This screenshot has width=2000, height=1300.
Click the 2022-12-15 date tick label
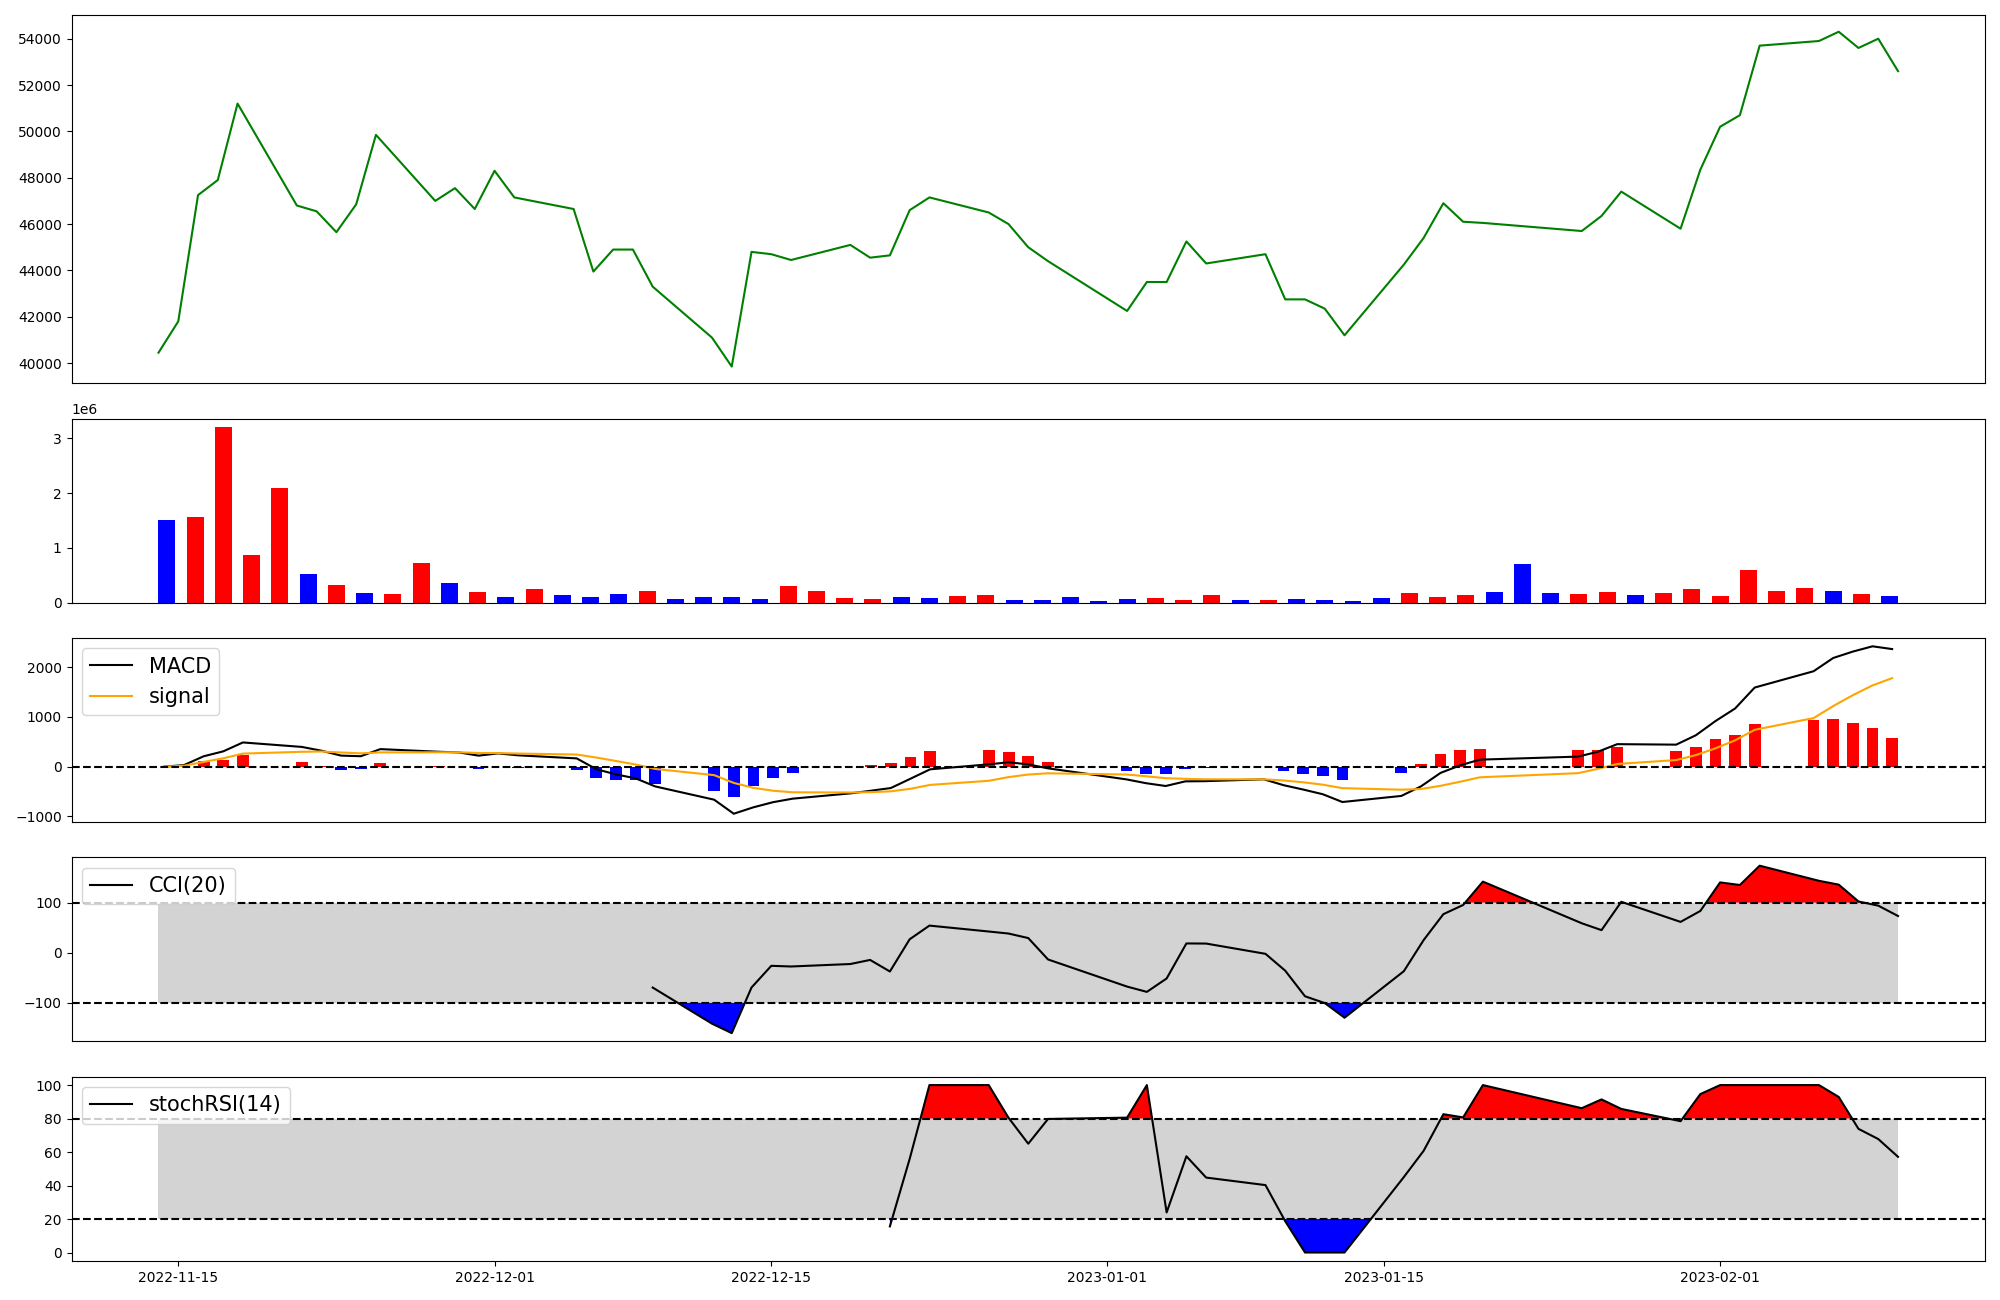coord(771,1277)
